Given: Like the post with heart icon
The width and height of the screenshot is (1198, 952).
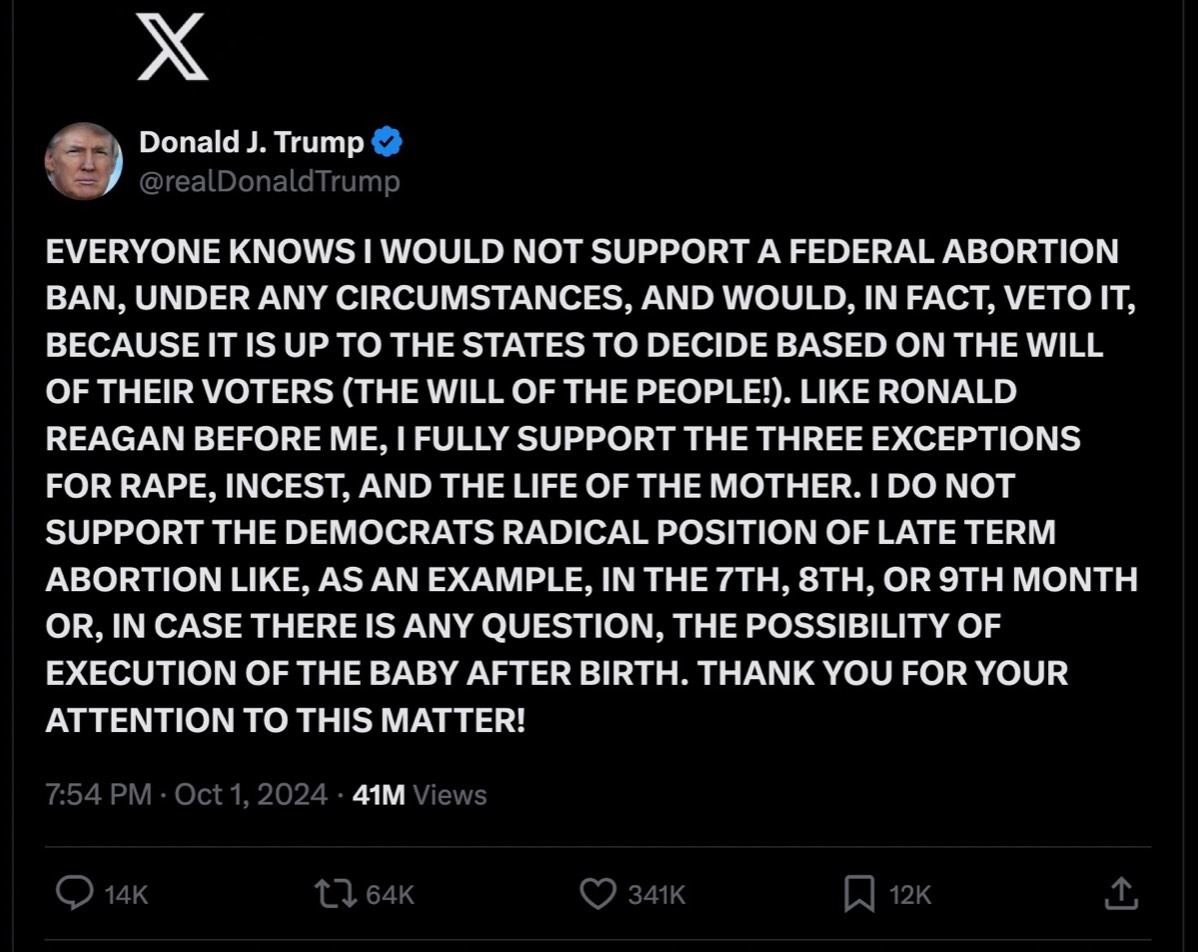Looking at the screenshot, I should pyautogui.click(x=598, y=893).
